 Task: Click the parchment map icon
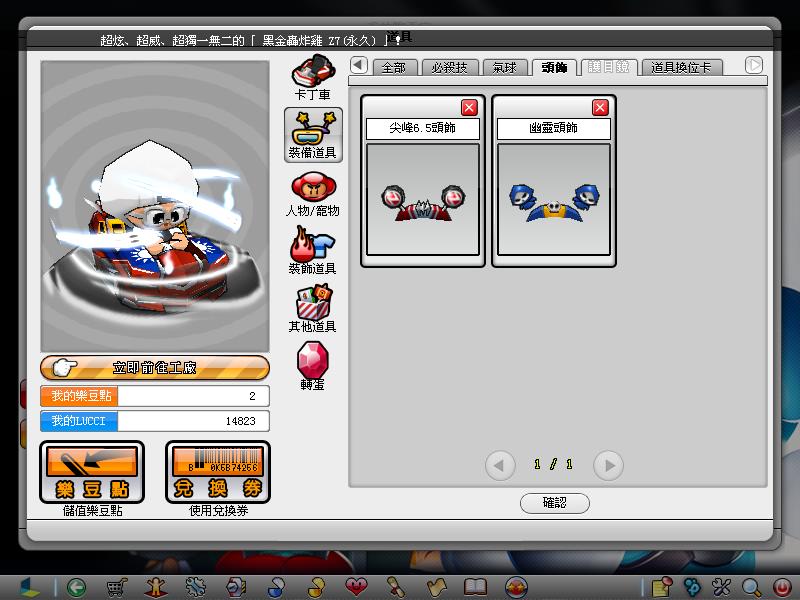(x=436, y=587)
